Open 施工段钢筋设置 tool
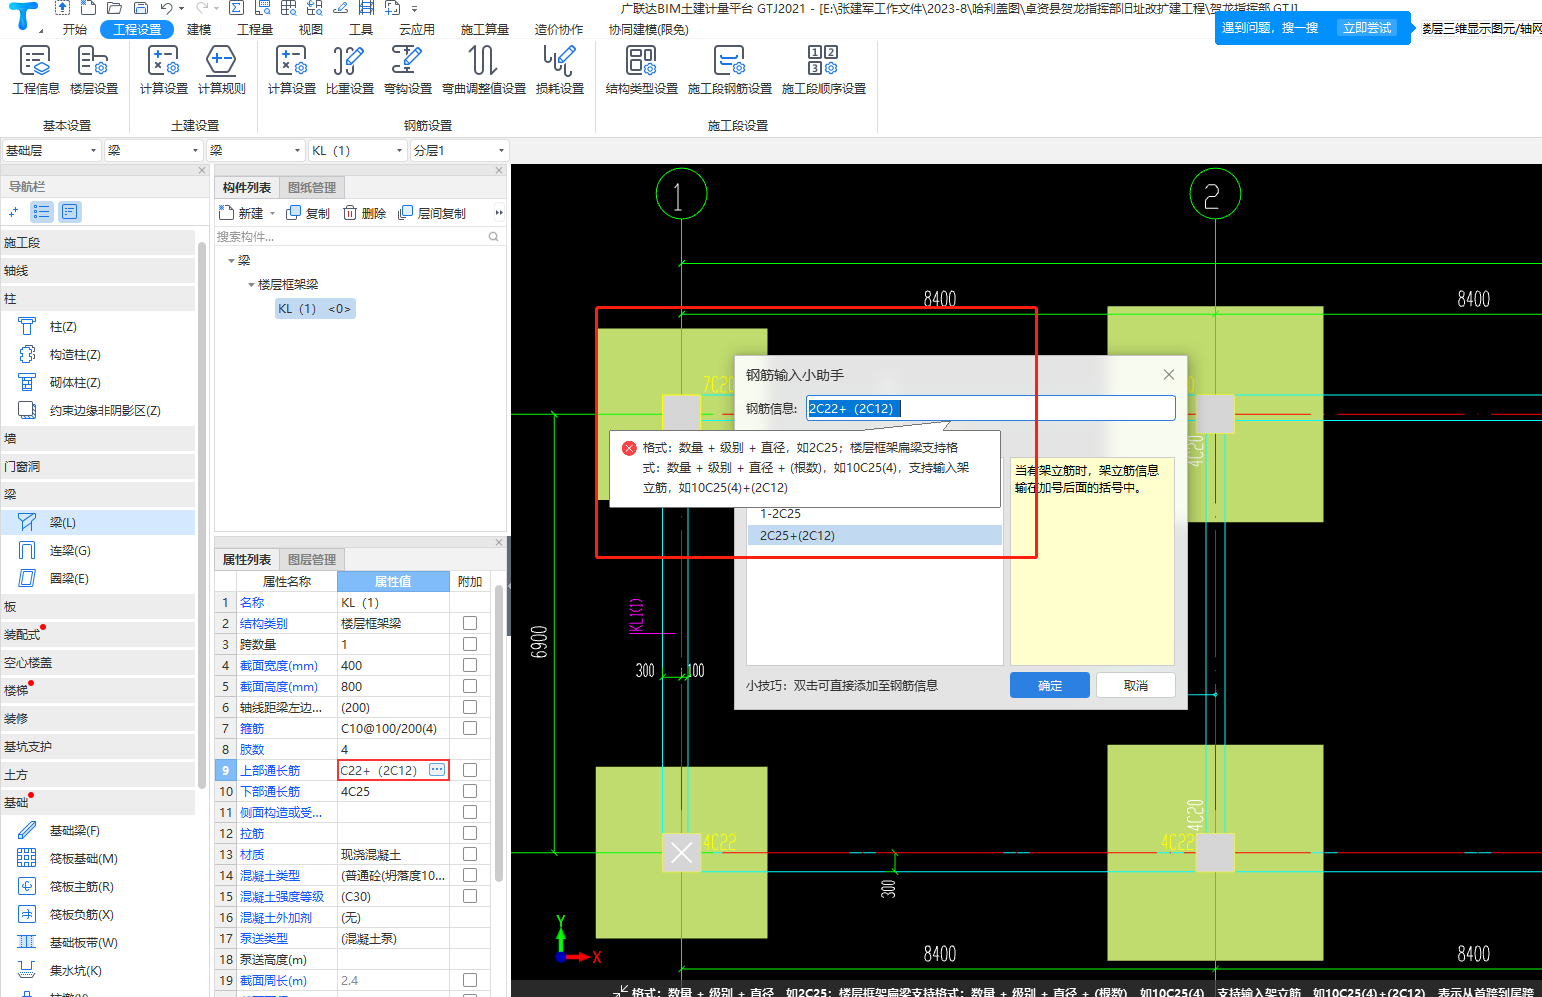 point(730,70)
